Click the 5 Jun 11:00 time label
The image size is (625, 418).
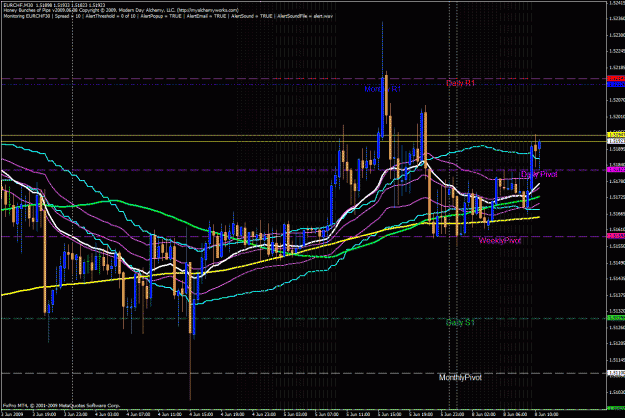[359, 414]
